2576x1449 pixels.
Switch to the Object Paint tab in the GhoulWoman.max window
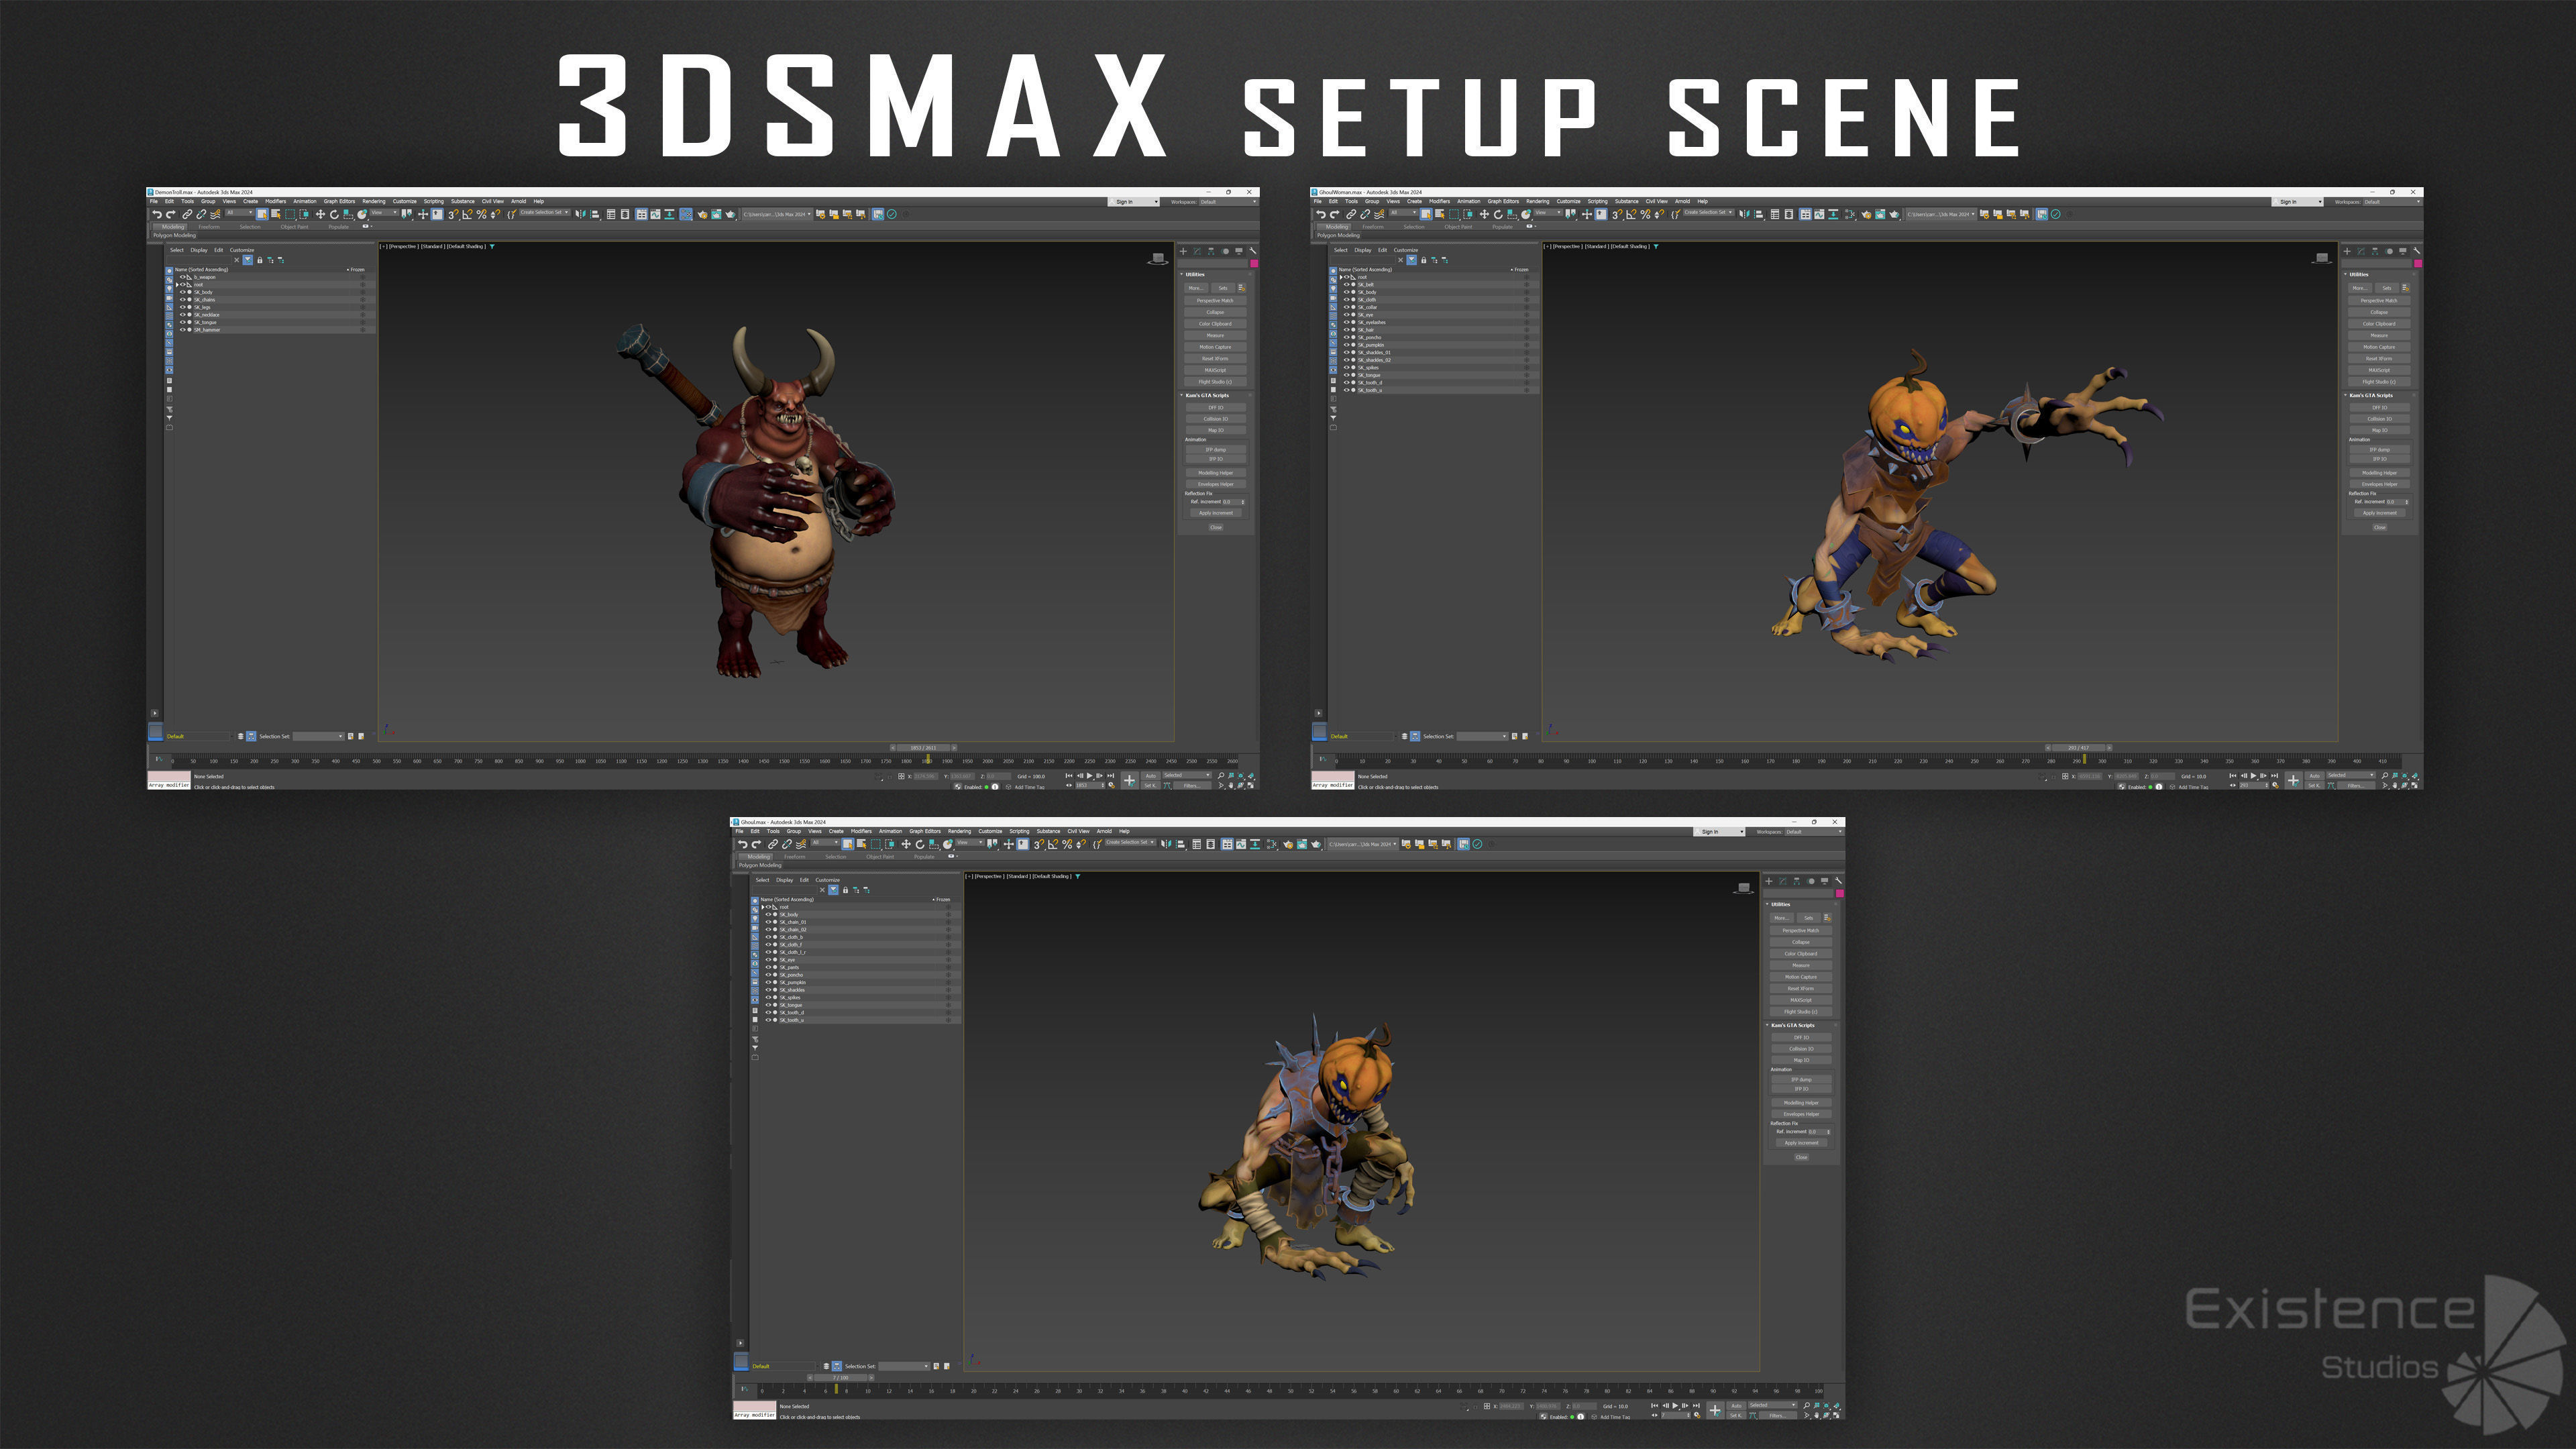click(1458, 227)
